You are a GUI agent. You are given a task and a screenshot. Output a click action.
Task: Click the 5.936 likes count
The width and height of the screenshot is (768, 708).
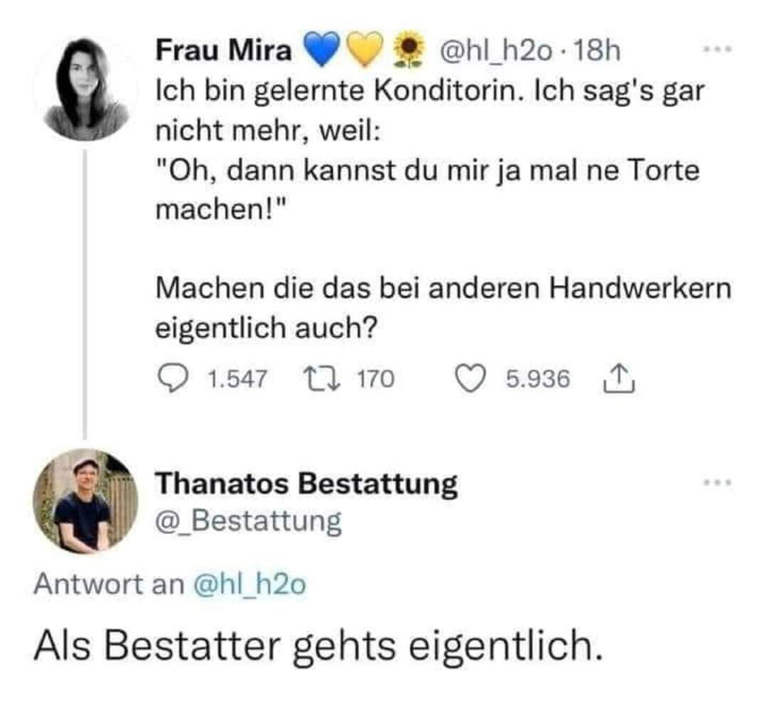[x=537, y=379]
